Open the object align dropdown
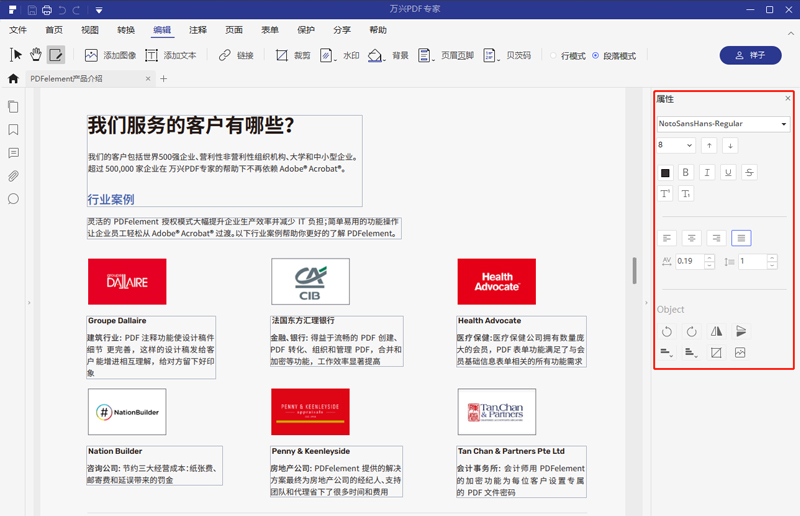This screenshot has width=800, height=516. tap(666, 352)
